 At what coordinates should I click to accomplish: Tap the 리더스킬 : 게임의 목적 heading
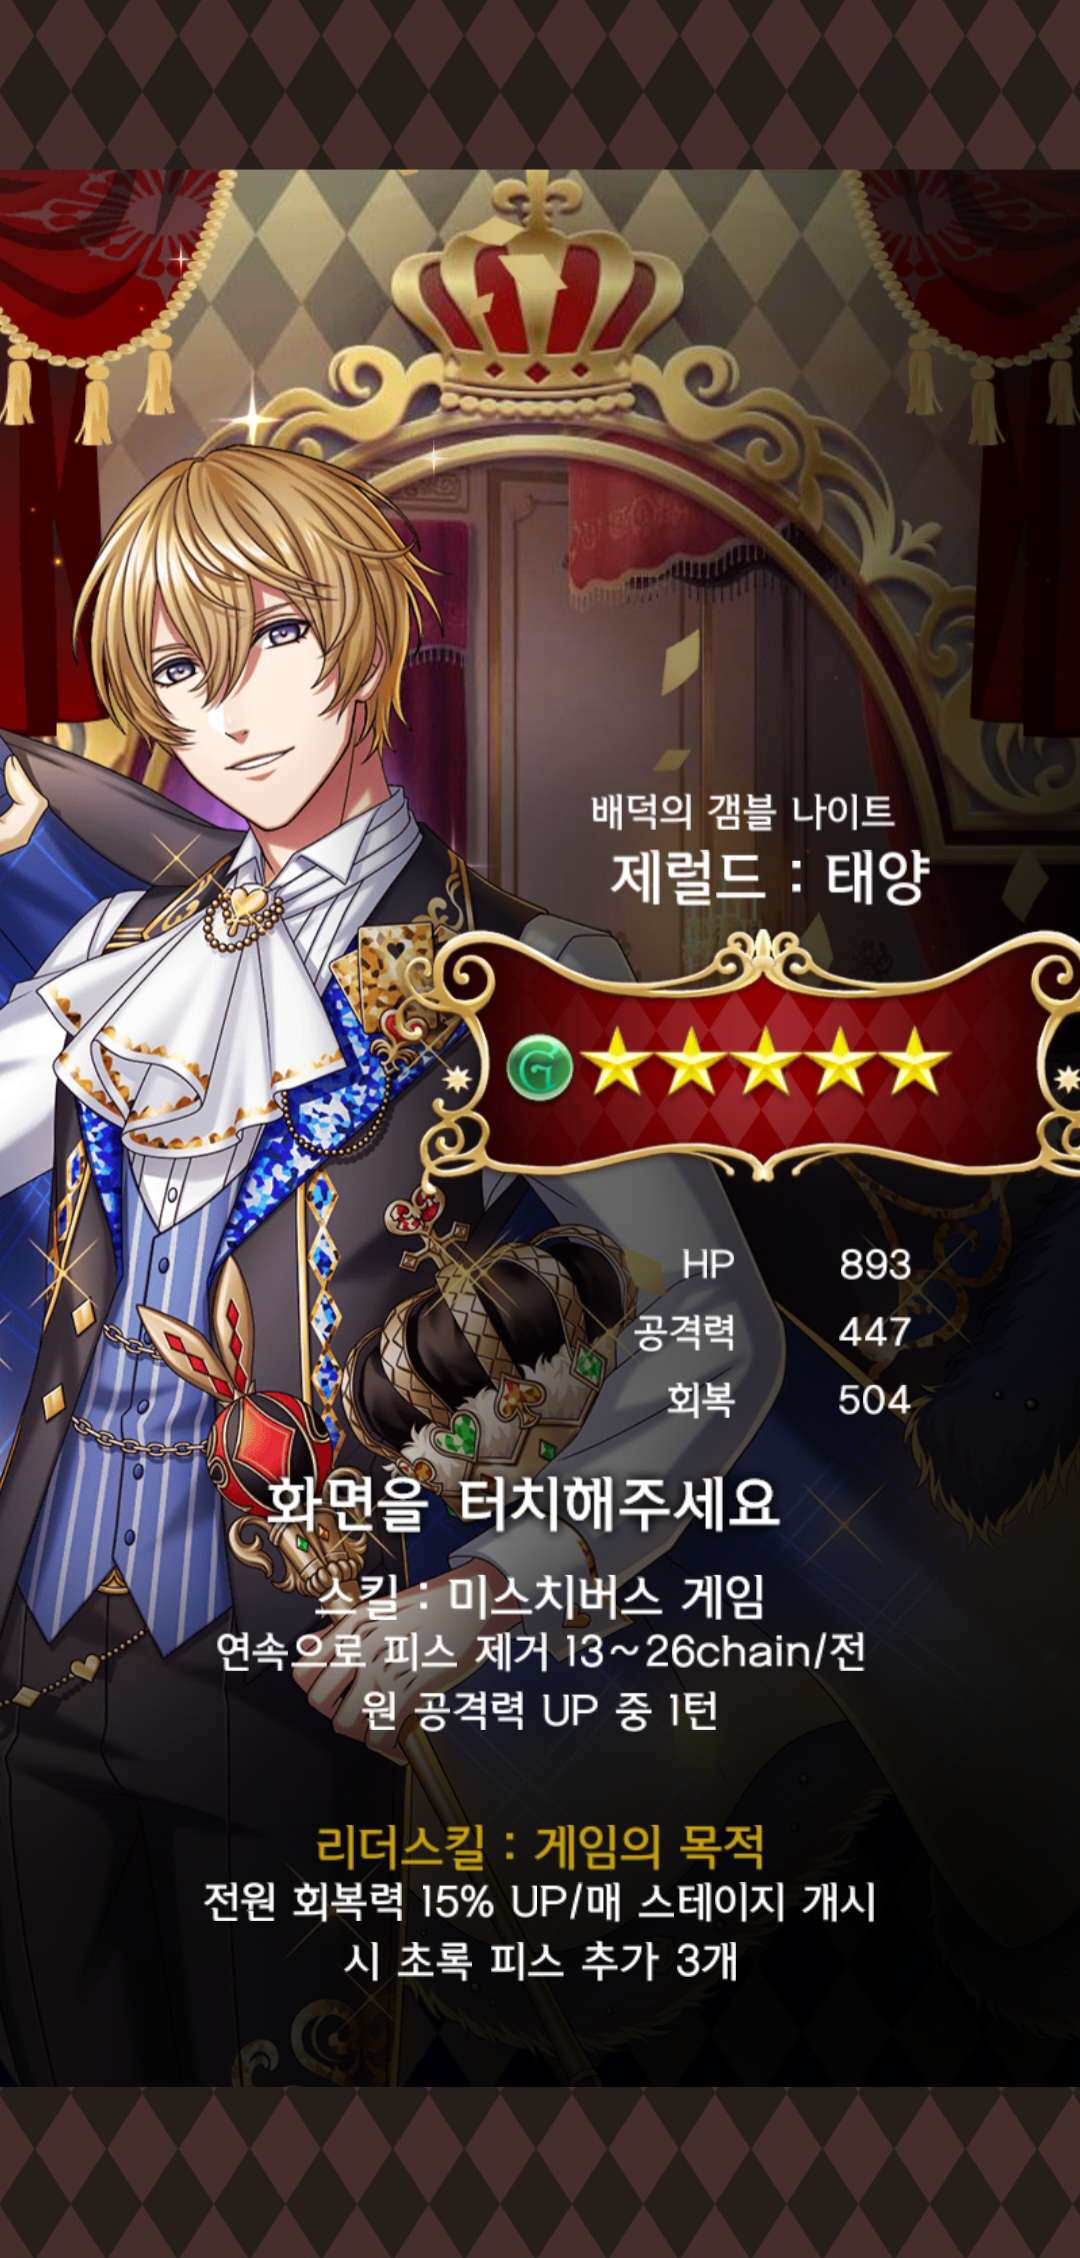(x=540, y=1846)
